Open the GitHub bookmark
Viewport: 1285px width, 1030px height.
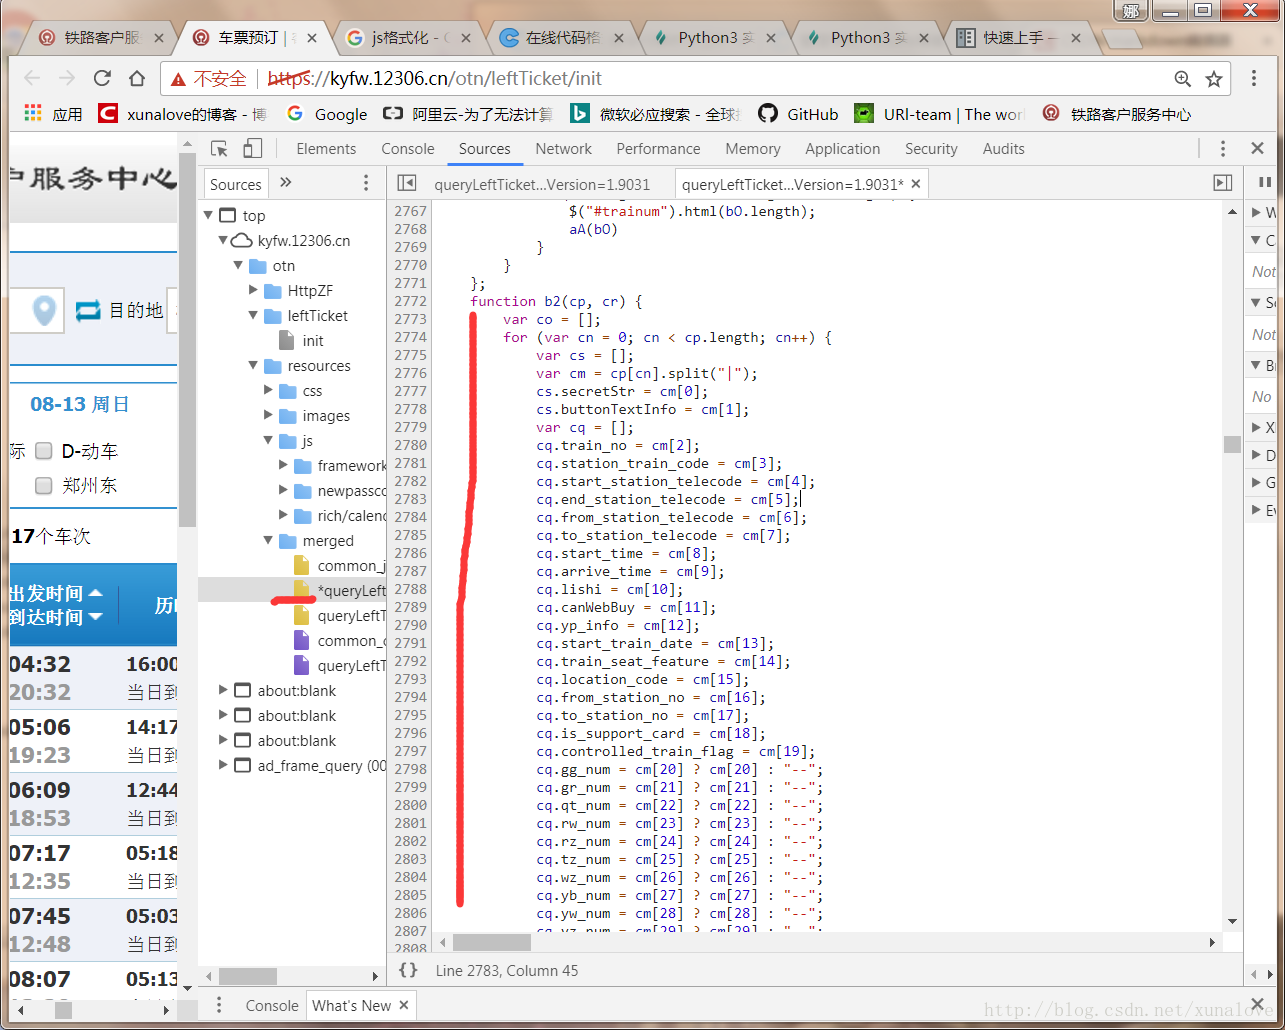798,114
